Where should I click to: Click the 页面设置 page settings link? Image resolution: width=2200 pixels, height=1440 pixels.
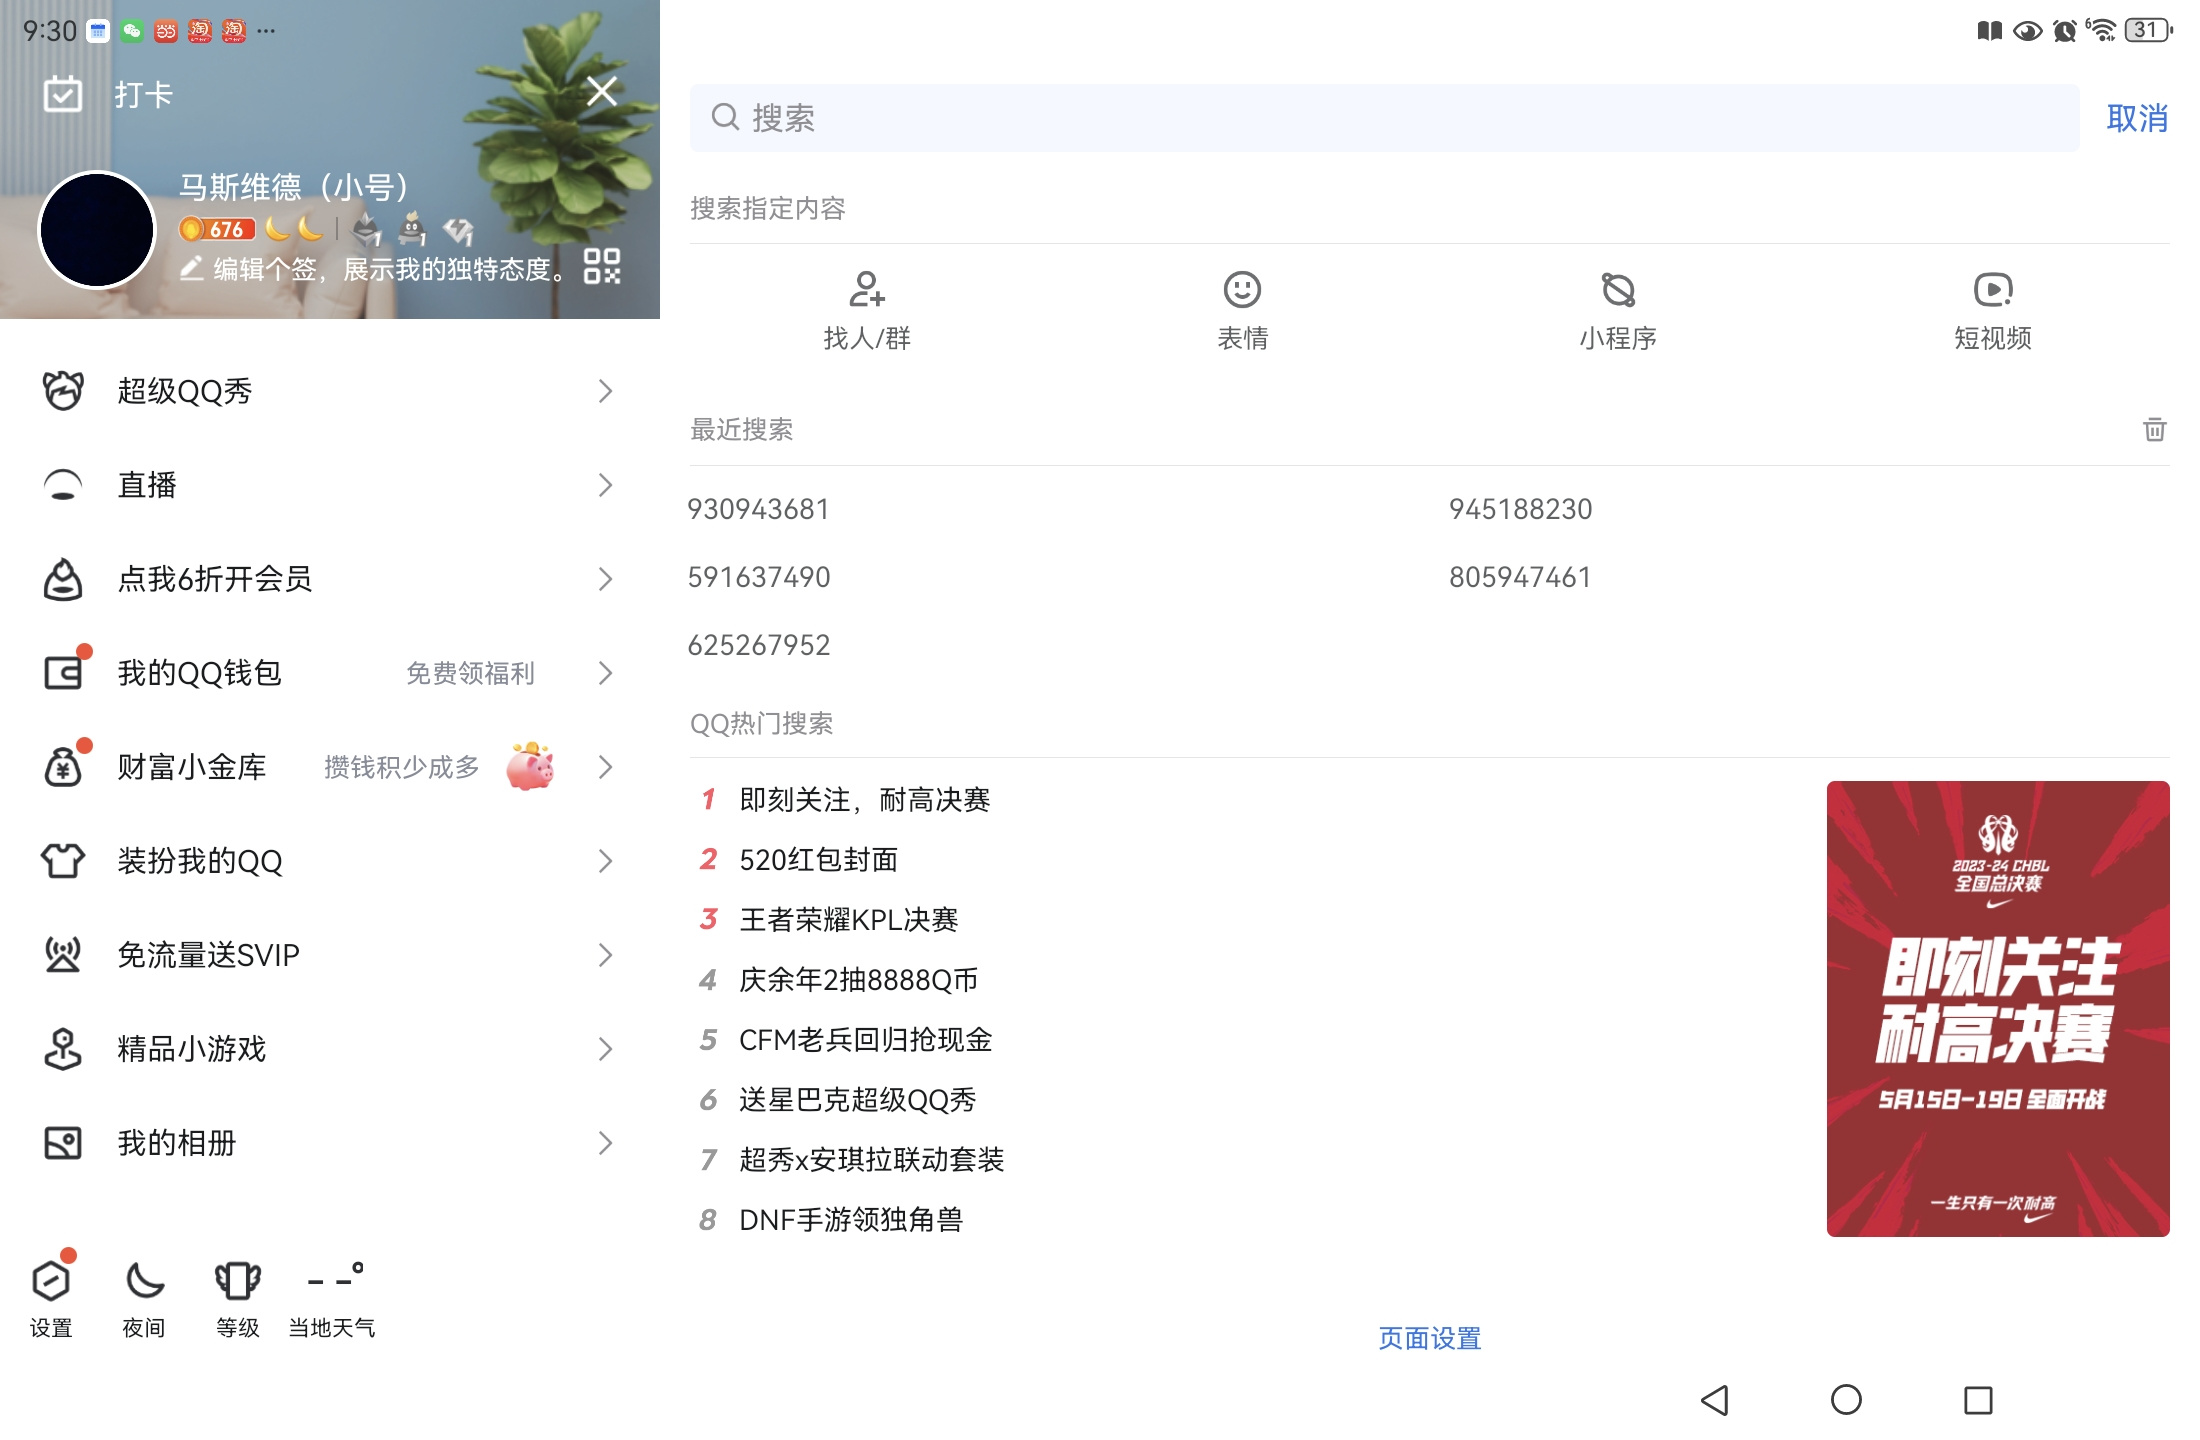pyautogui.click(x=1429, y=1338)
